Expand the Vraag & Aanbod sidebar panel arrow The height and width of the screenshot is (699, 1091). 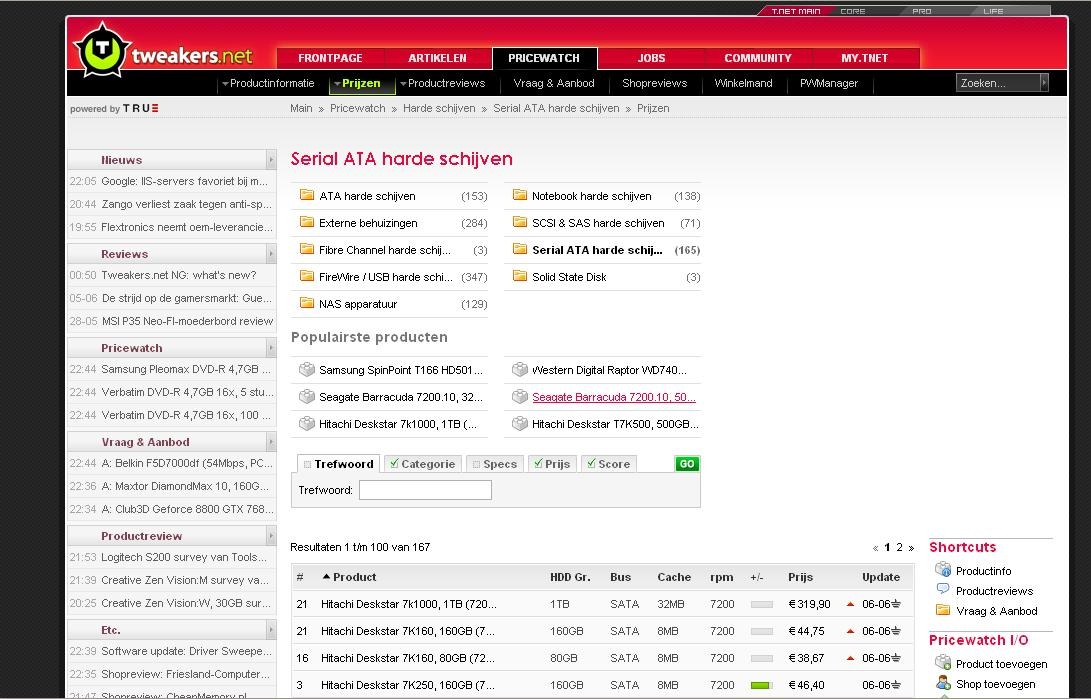[271, 441]
